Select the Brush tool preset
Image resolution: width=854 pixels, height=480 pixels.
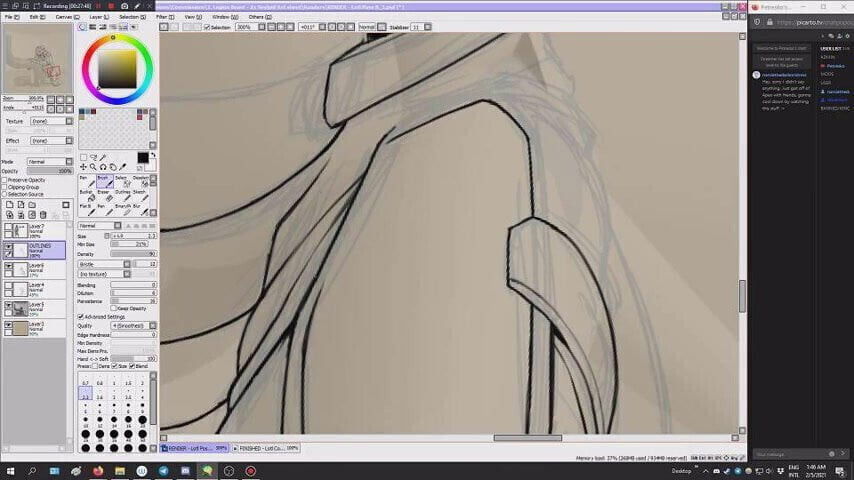pos(105,181)
